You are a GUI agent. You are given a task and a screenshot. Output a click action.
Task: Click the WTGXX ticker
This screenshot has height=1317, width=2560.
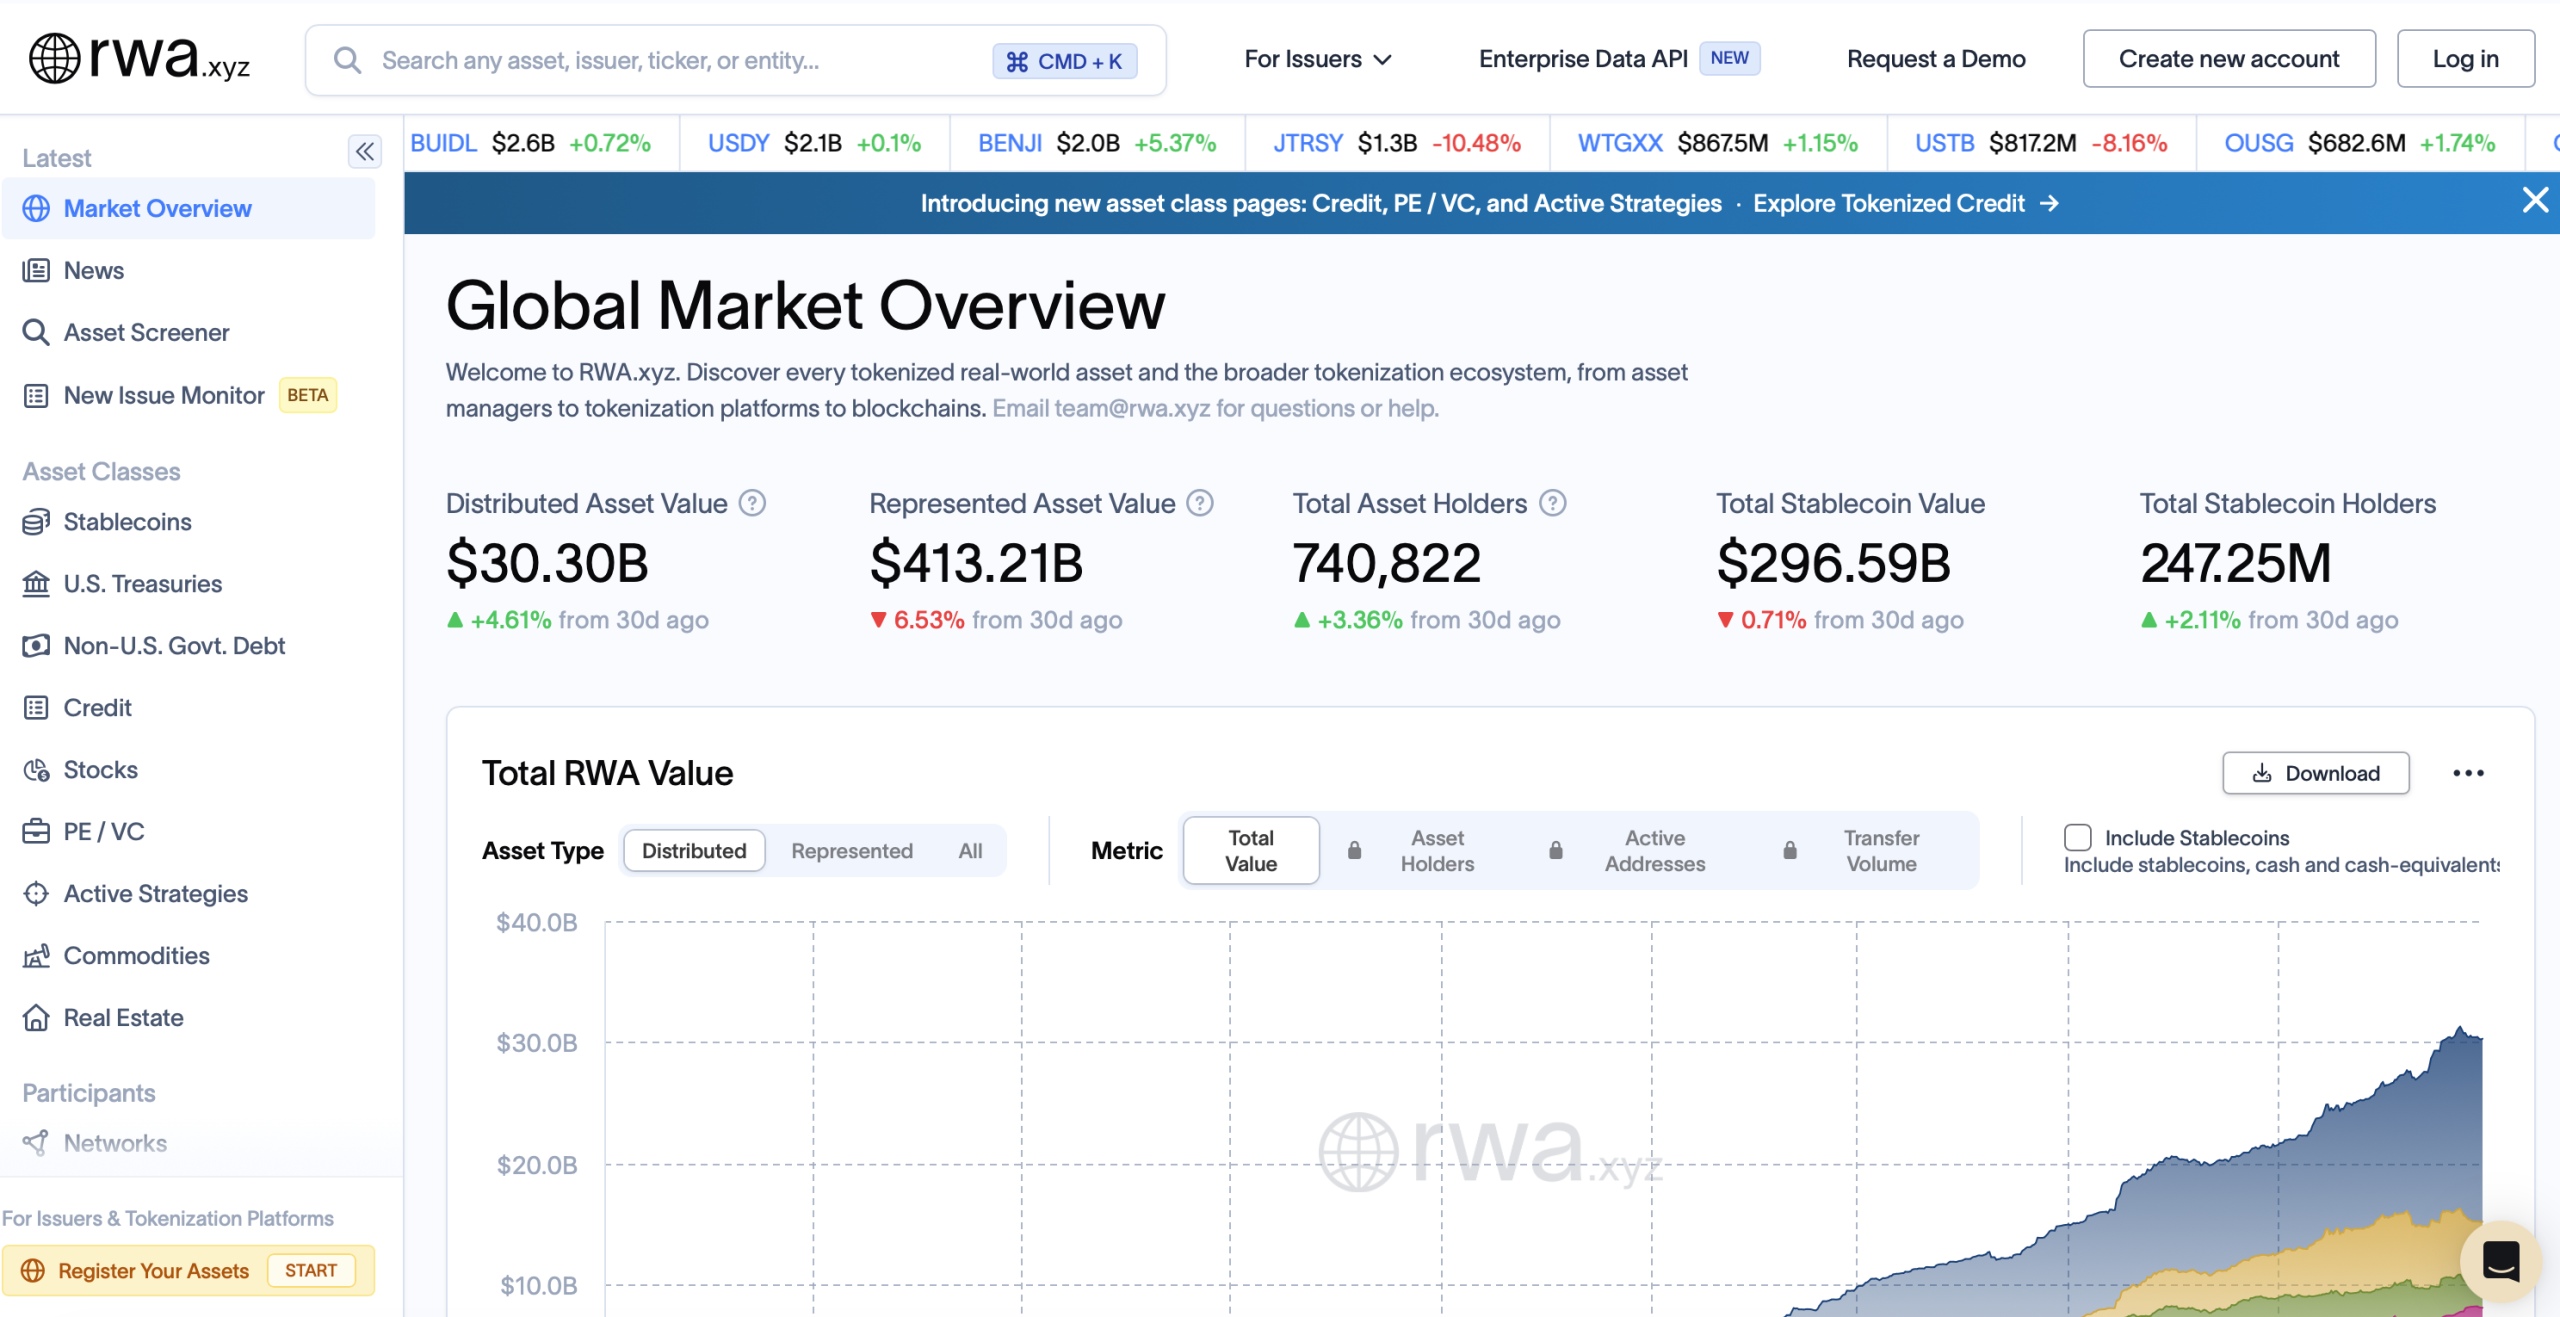[x=1620, y=143]
